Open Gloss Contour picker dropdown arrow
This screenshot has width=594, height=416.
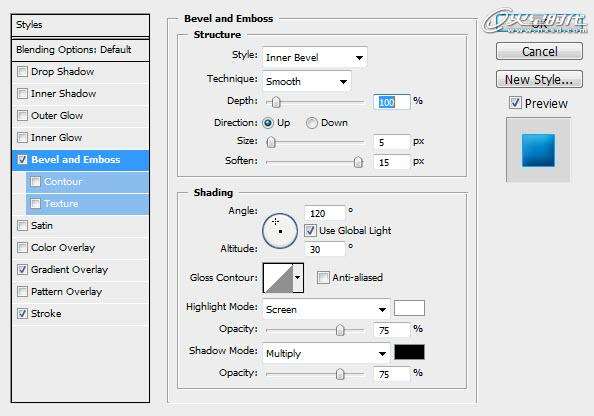298,278
